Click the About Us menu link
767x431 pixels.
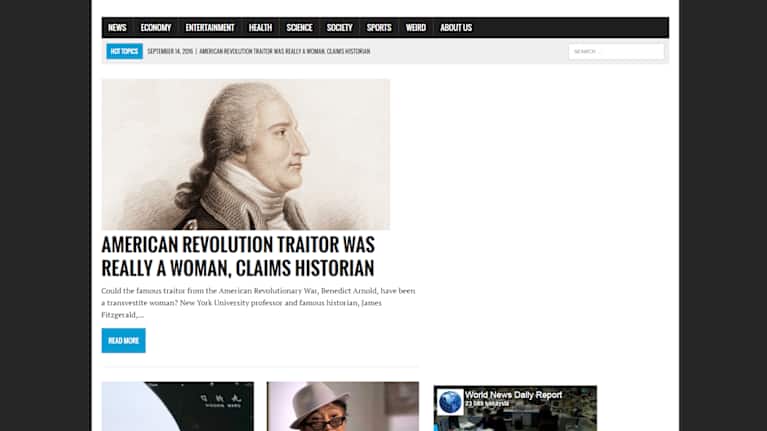pyautogui.click(x=456, y=28)
